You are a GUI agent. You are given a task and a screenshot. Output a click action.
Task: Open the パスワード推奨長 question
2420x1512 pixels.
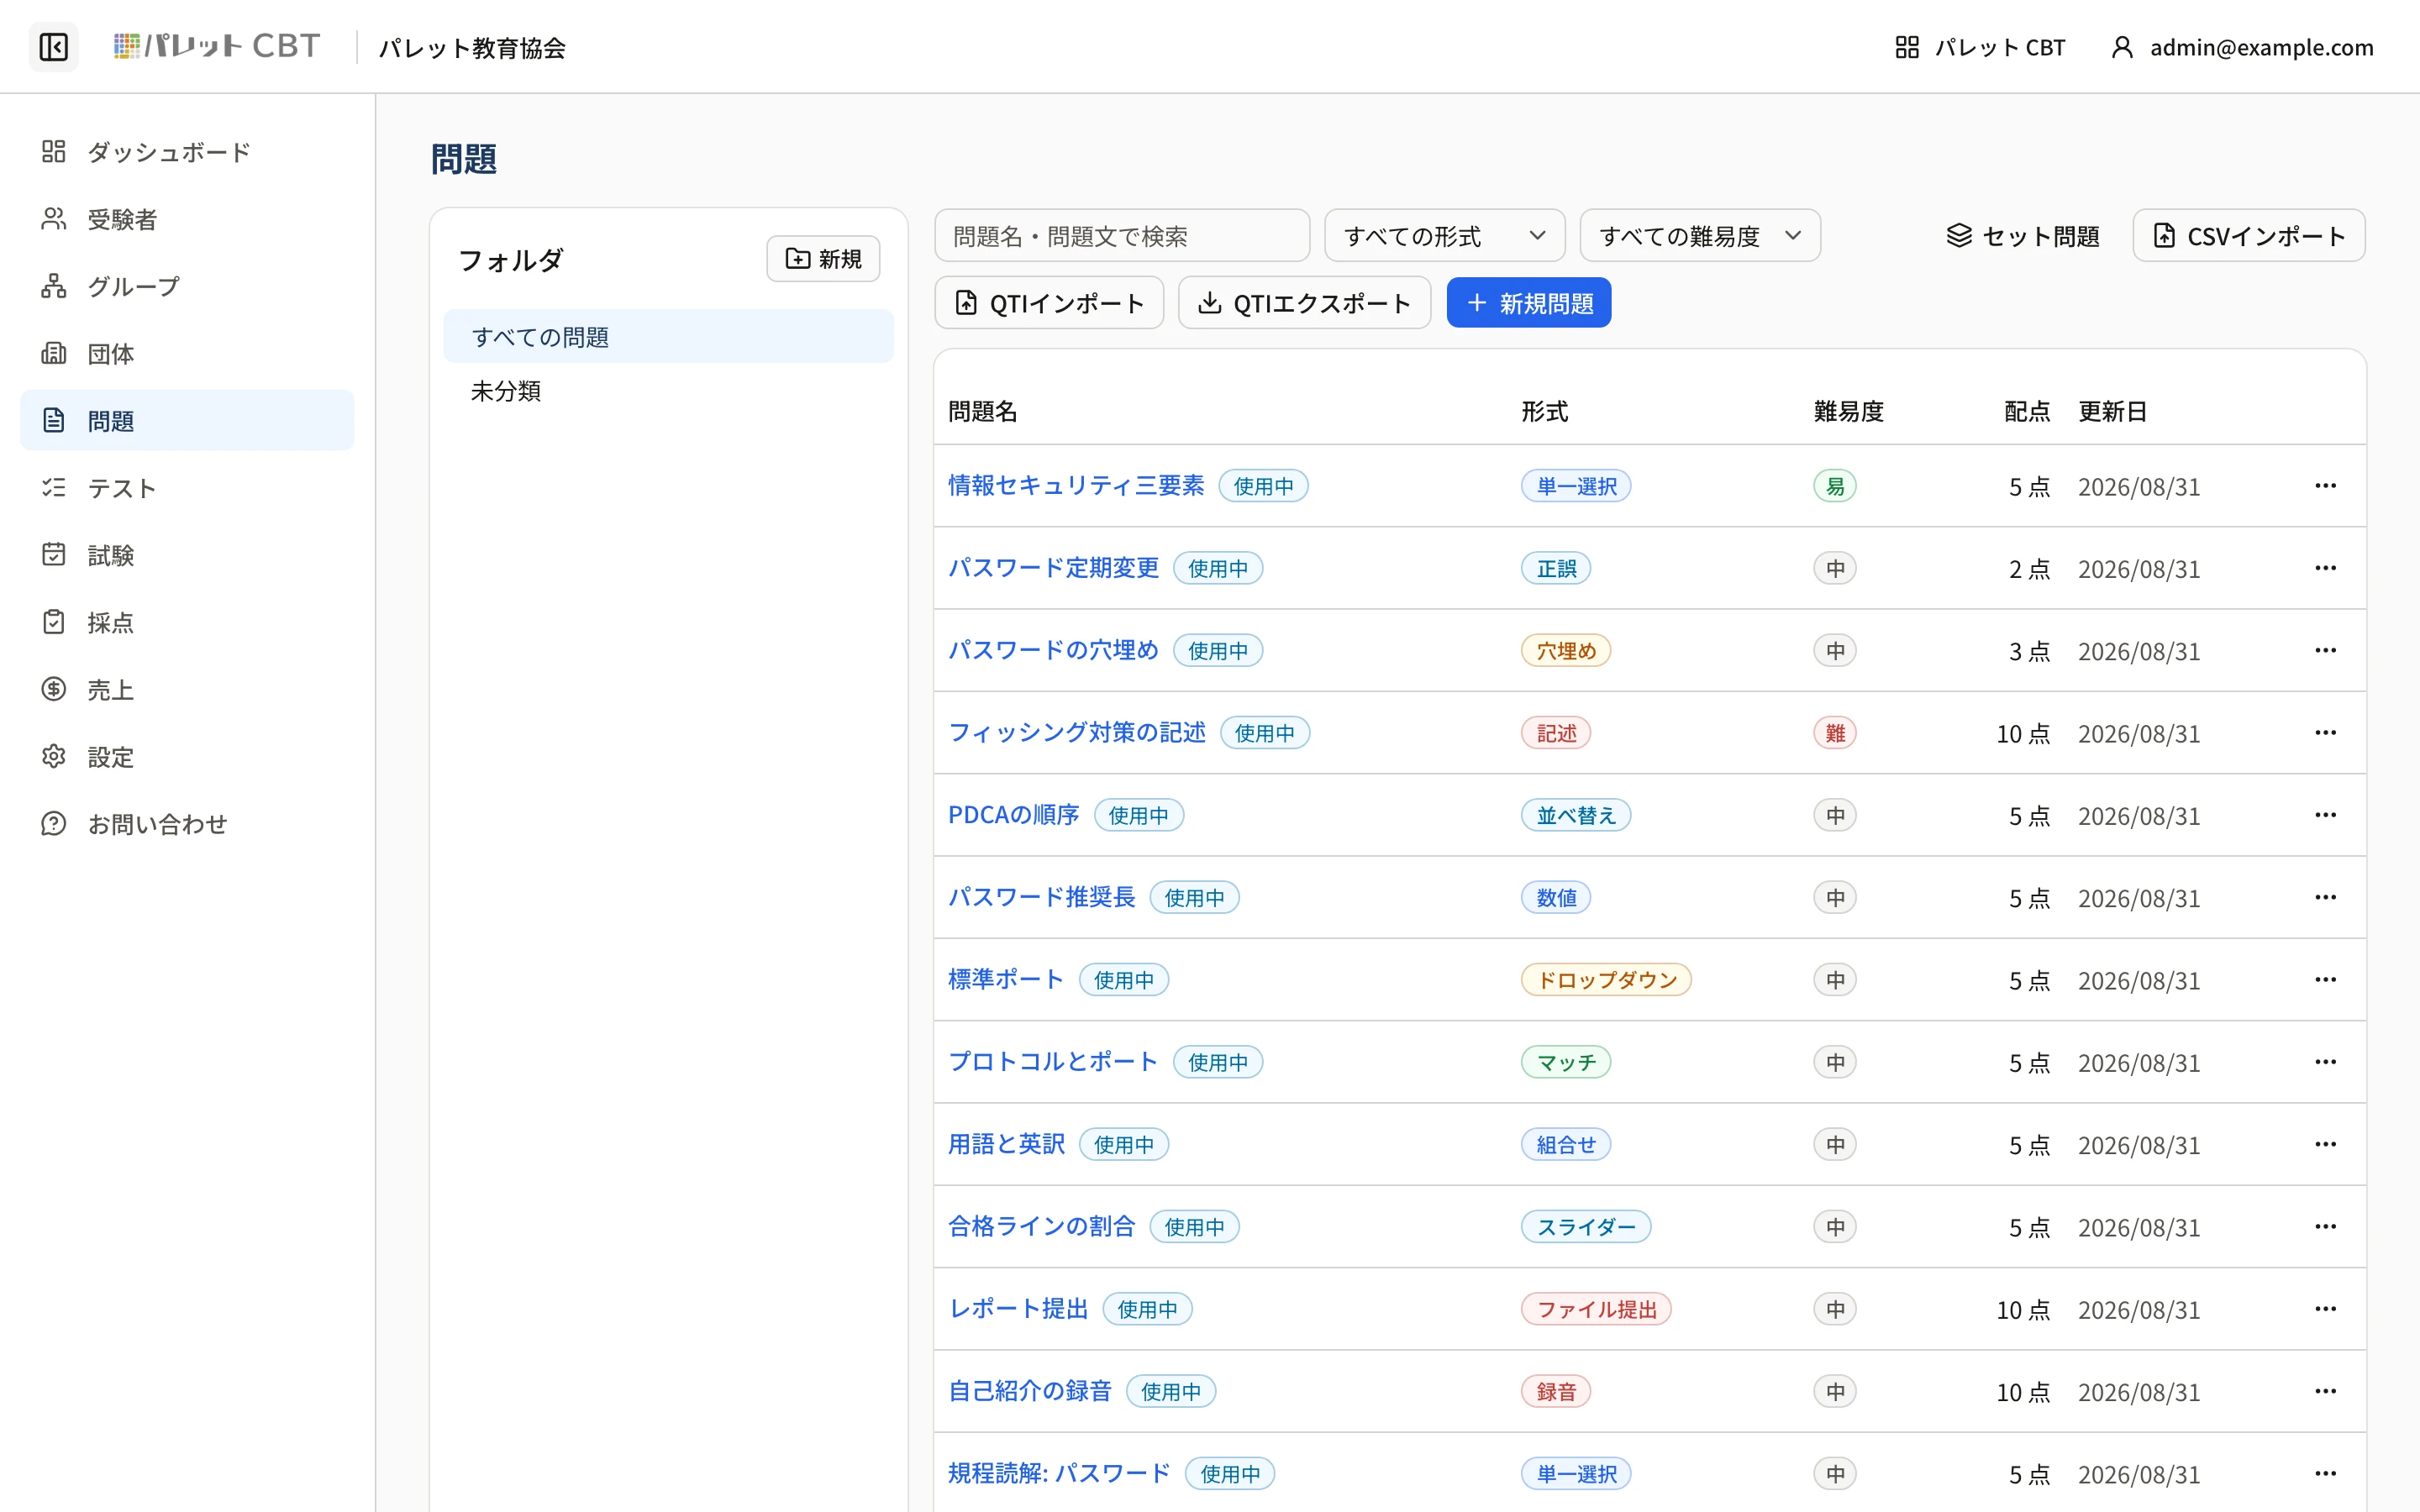(1042, 897)
